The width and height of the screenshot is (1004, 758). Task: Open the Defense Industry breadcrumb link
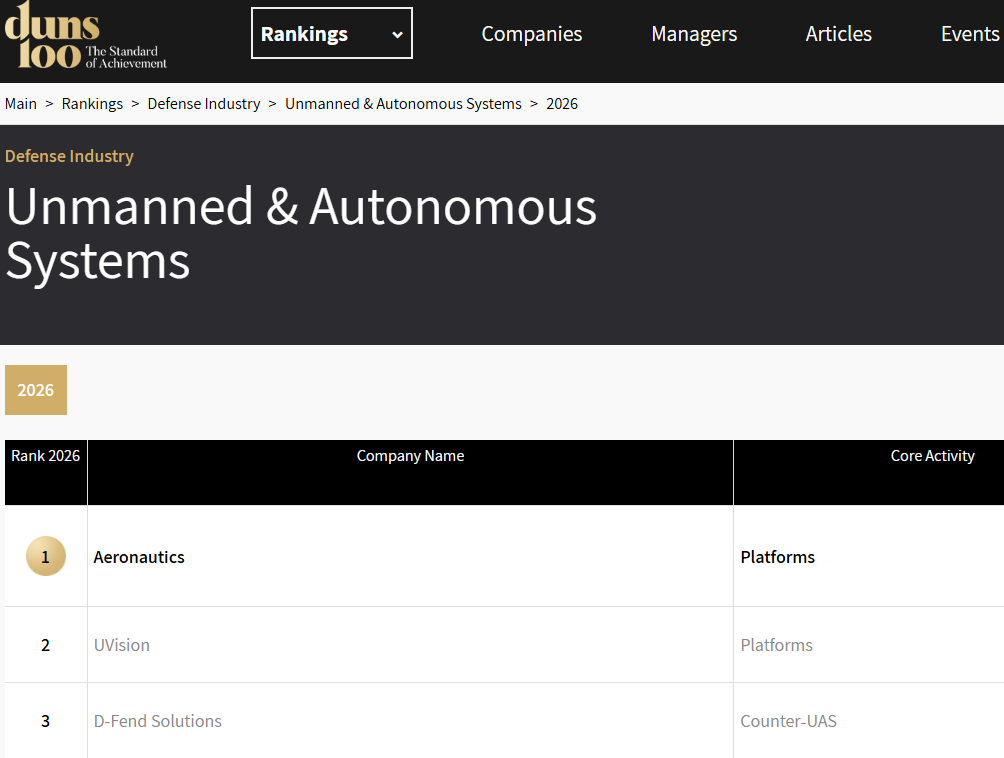(x=204, y=104)
